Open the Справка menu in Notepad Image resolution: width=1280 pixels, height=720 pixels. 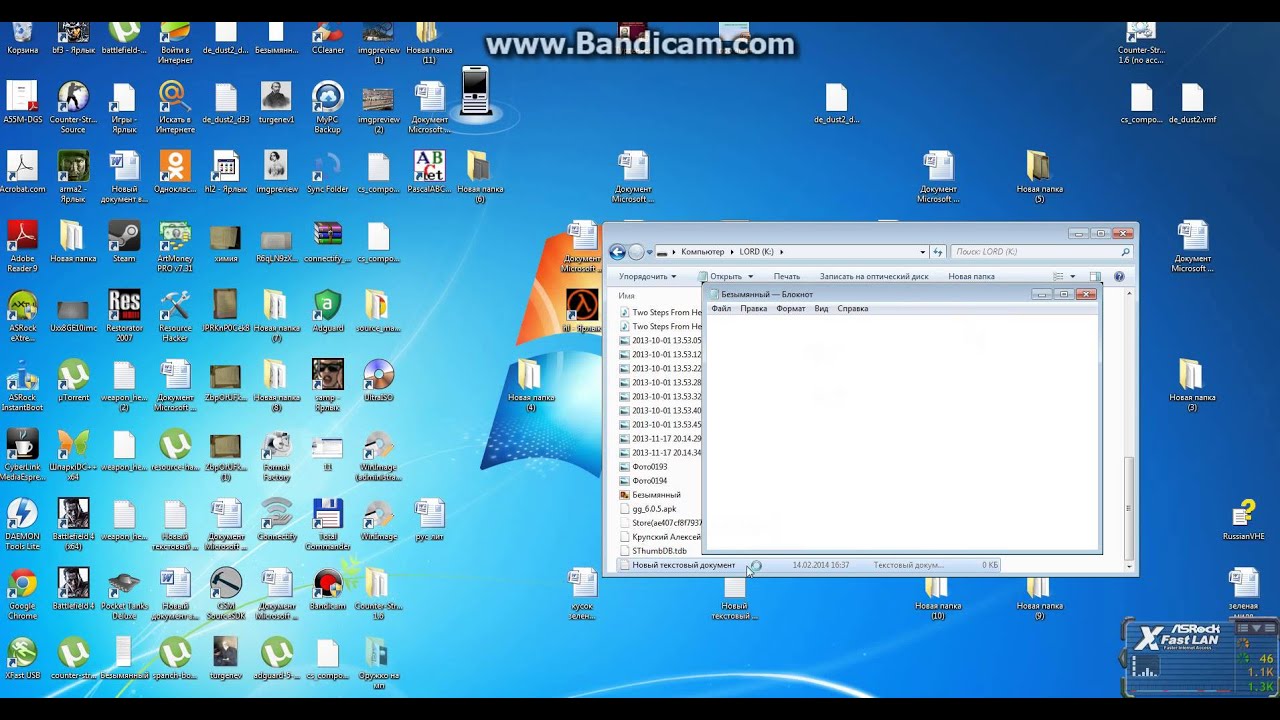point(852,309)
